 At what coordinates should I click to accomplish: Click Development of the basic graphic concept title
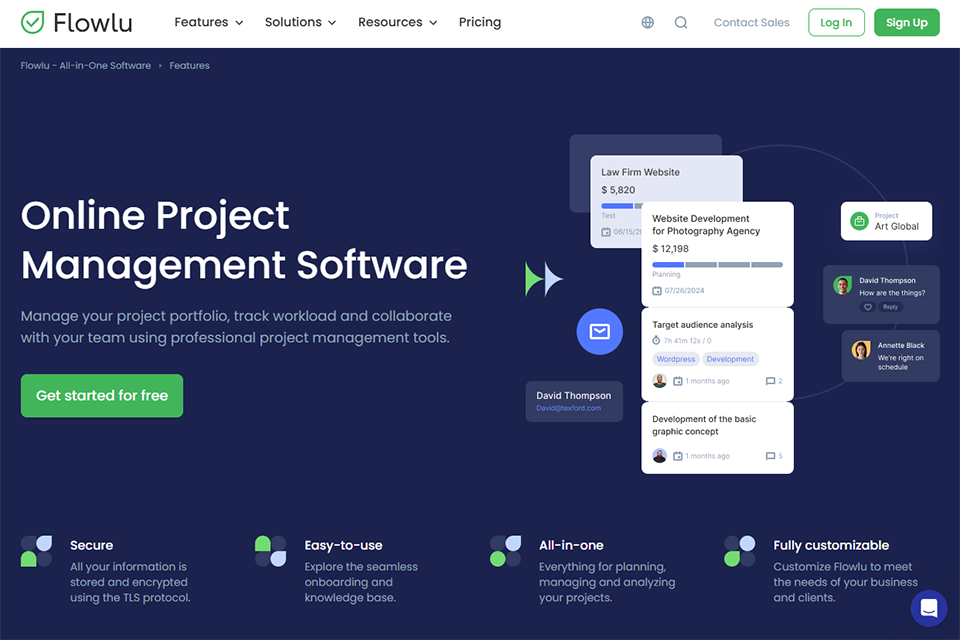704,425
